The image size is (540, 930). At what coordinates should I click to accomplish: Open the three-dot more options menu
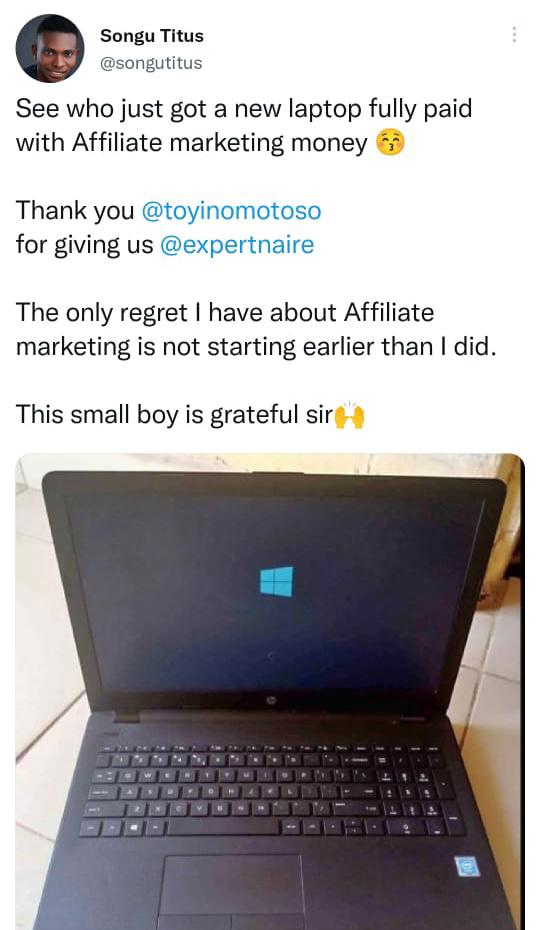point(514,34)
